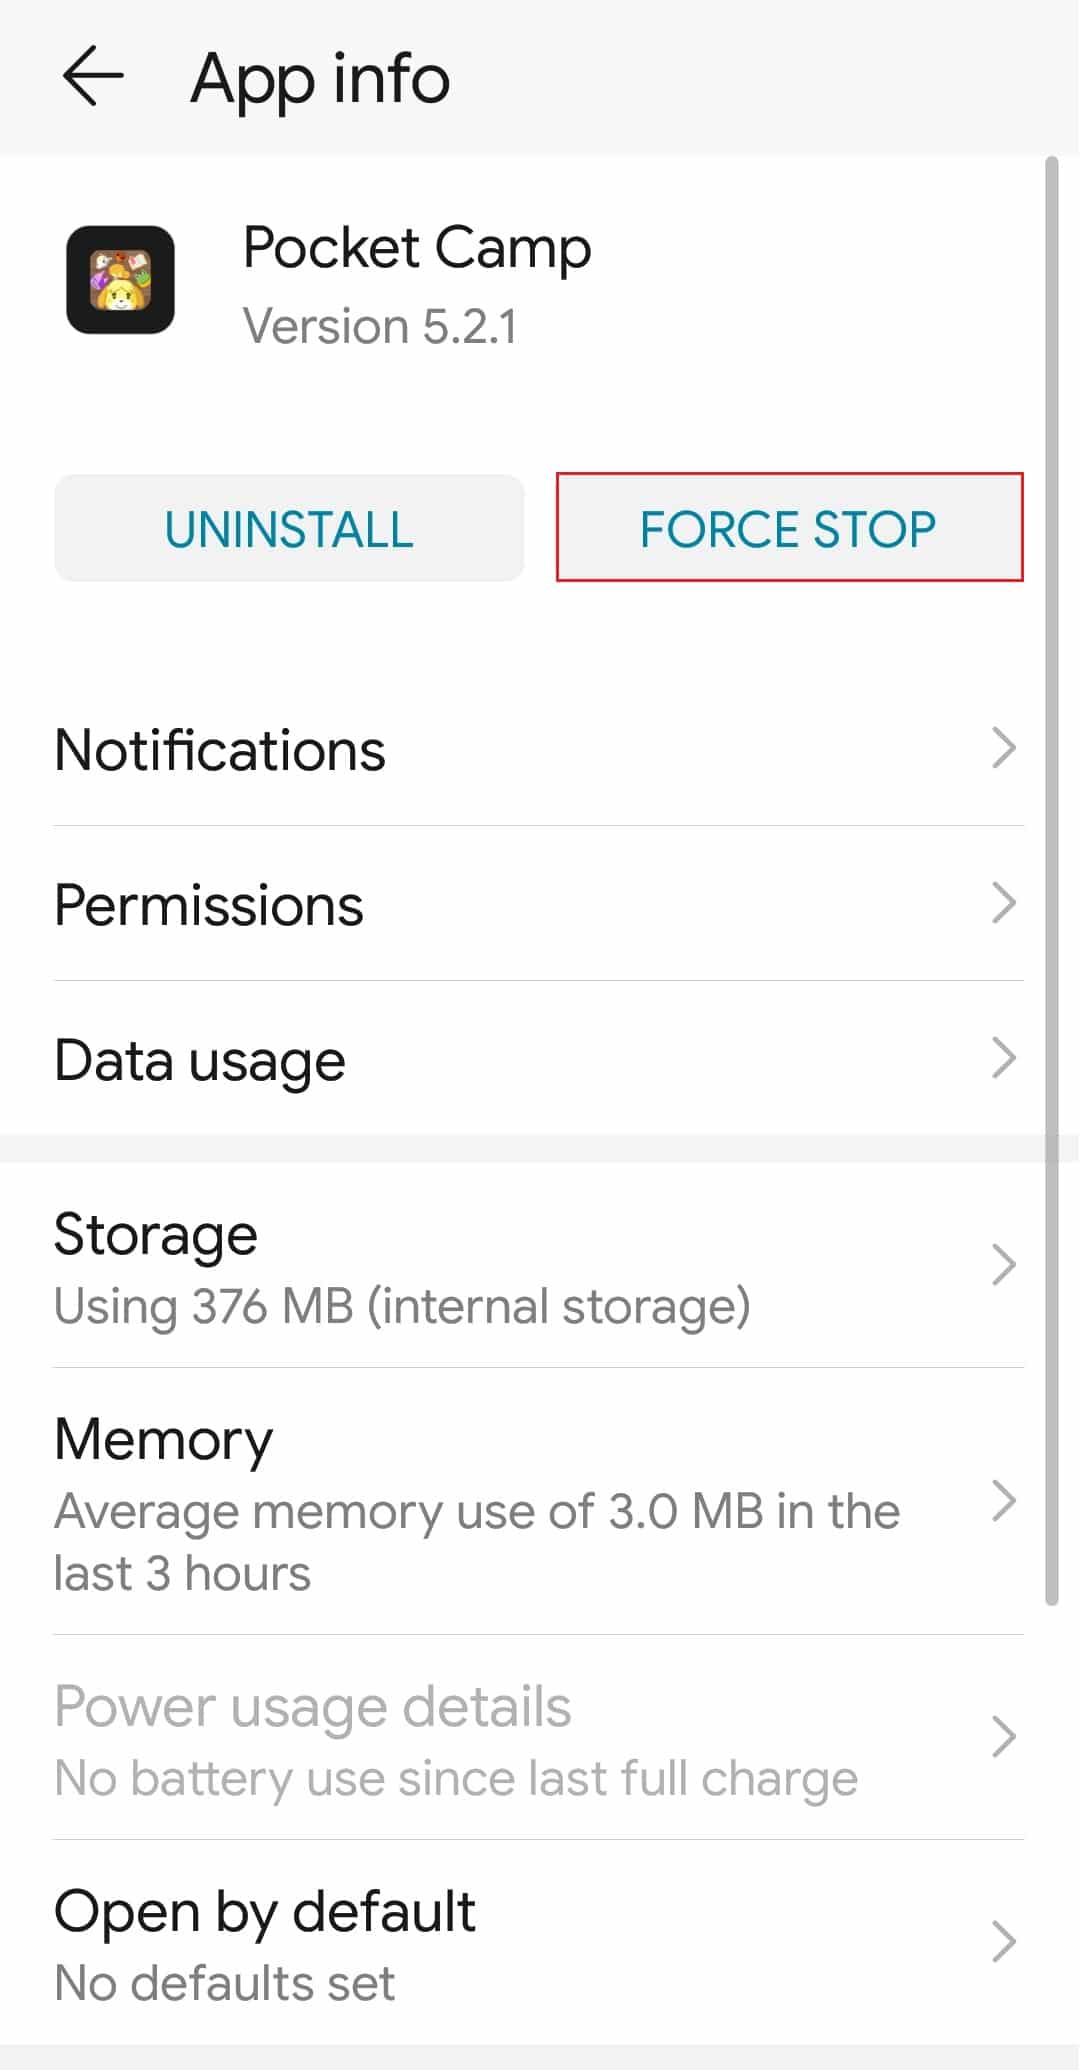Tap the Power usage details chevron
Screen dimensions: 1080x2070
[x=1003, y=1737]
